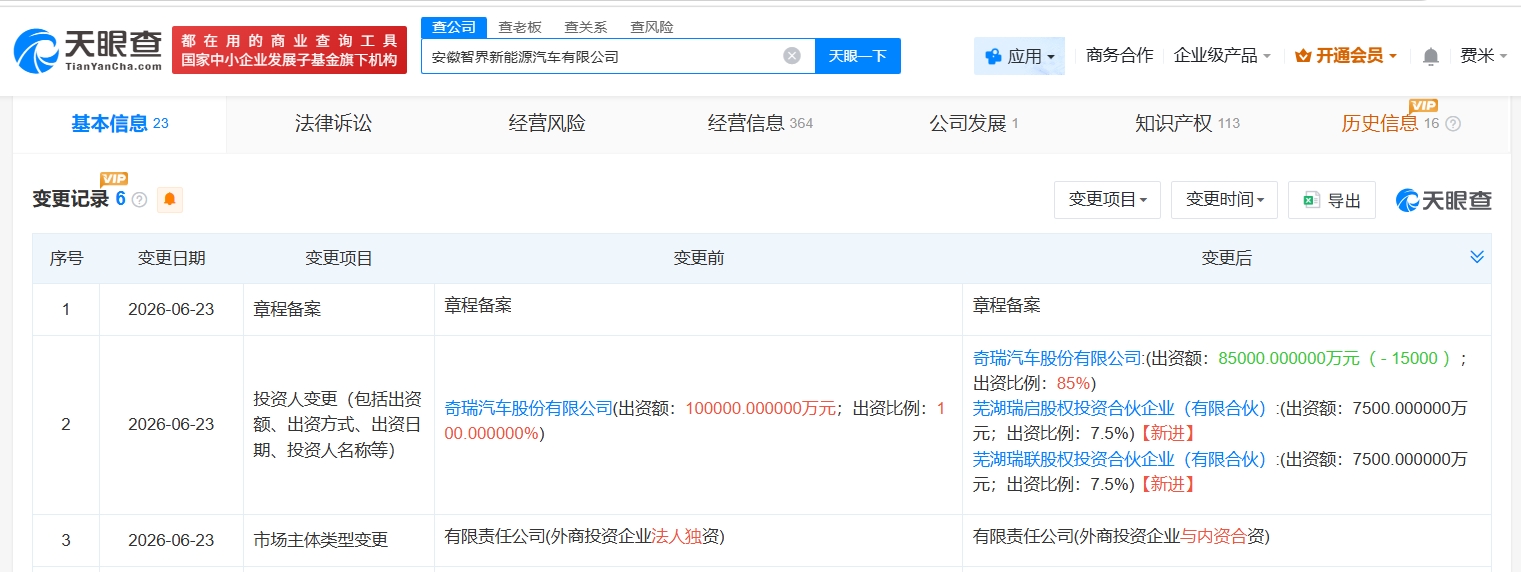Click the 变更前 column header
Image resolution: width=1521 pixels, height=572 pixels.
(699, 258)
